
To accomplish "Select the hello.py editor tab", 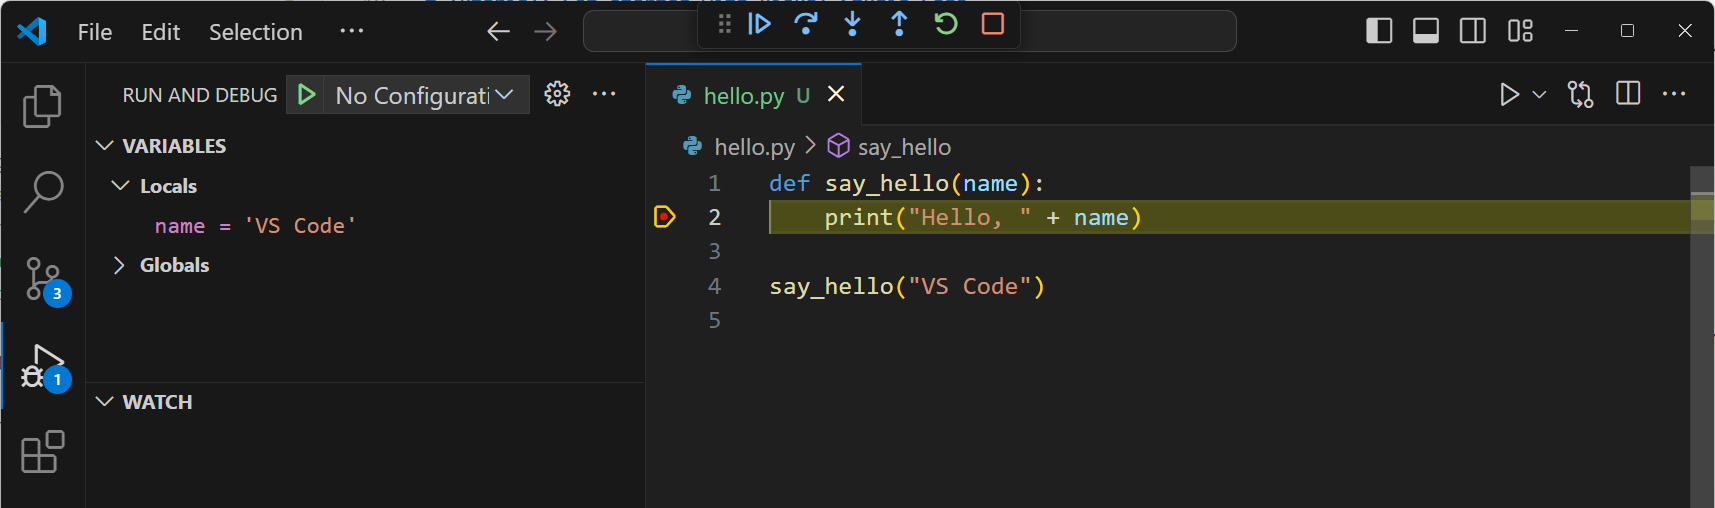I will tap(743, 95).
